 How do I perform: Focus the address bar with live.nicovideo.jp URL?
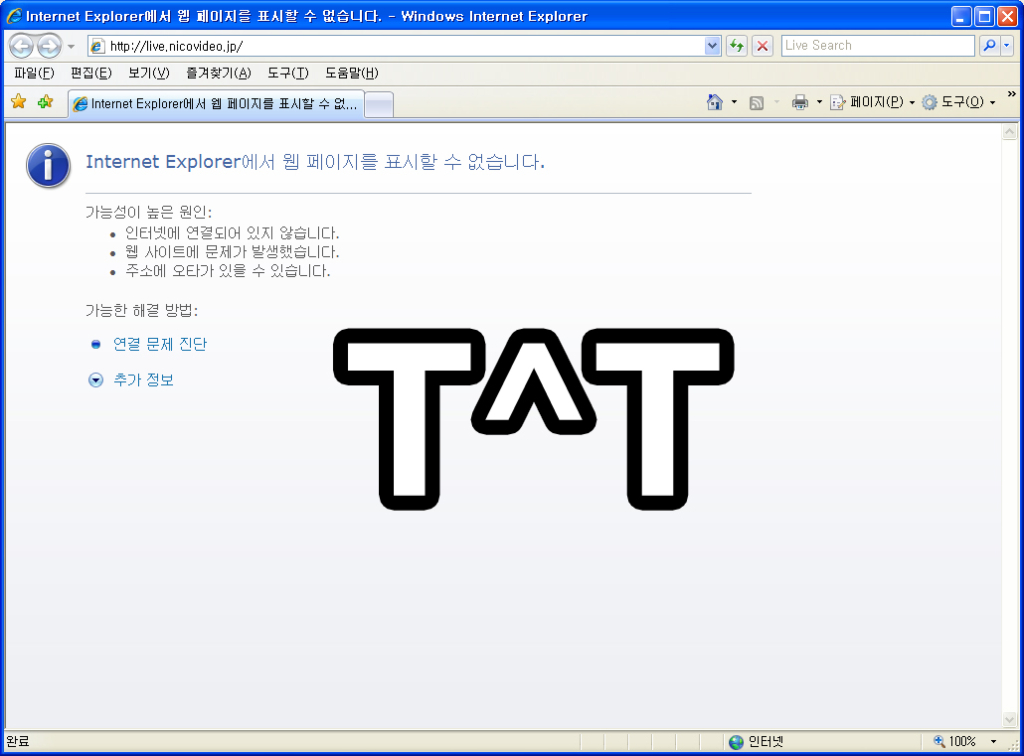pos(396,46)
